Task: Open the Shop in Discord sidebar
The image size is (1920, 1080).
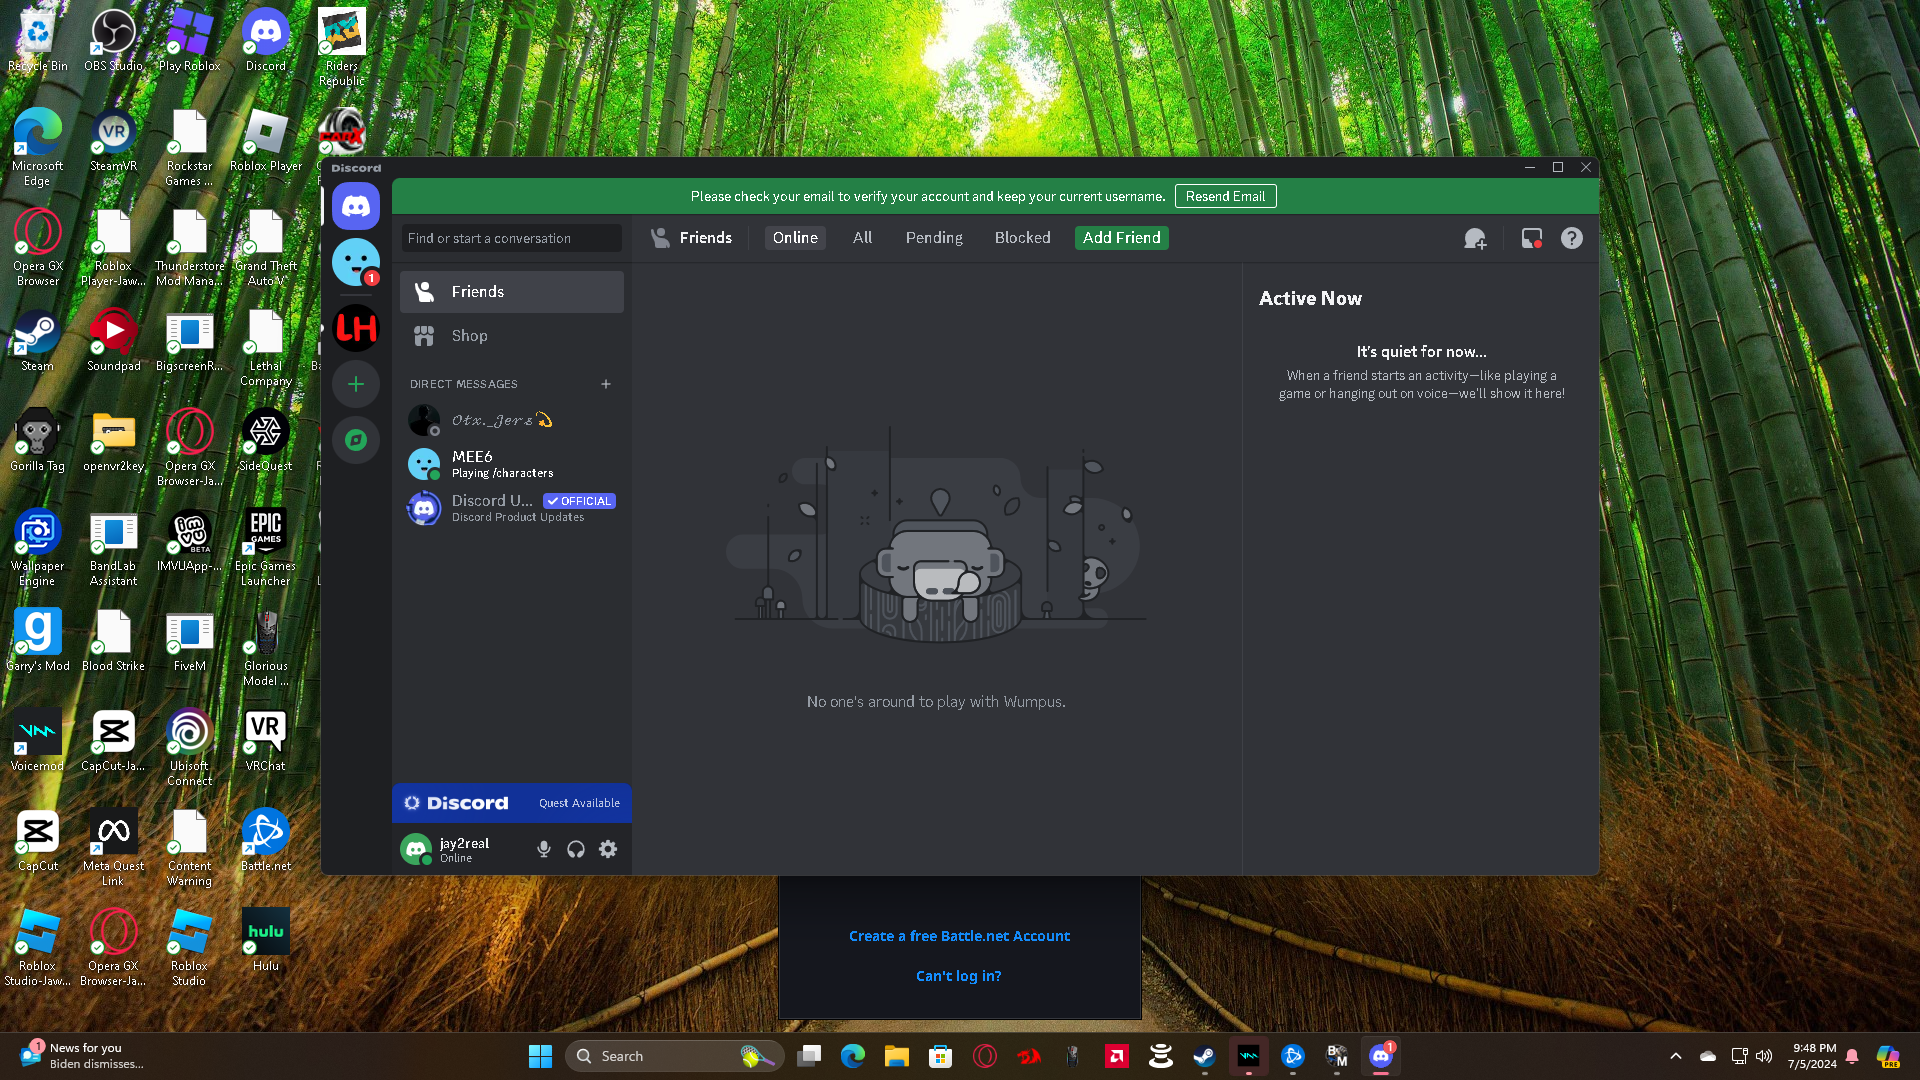Action: pos(512,336)
